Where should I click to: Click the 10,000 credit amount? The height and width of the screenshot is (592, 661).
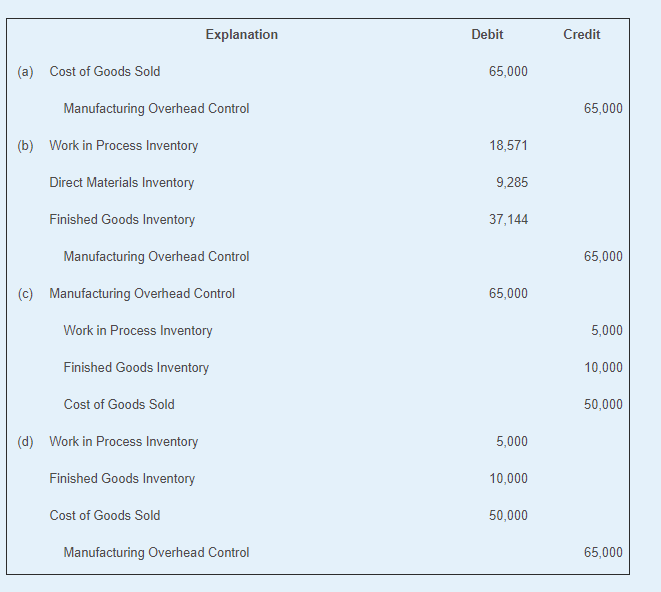coord(603,368)
